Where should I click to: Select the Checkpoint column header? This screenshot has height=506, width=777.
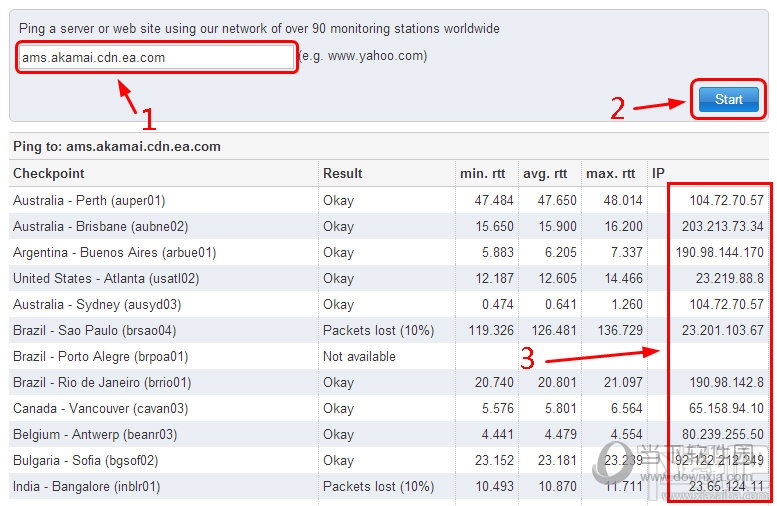pyautogui.click(x=49, y=173)
